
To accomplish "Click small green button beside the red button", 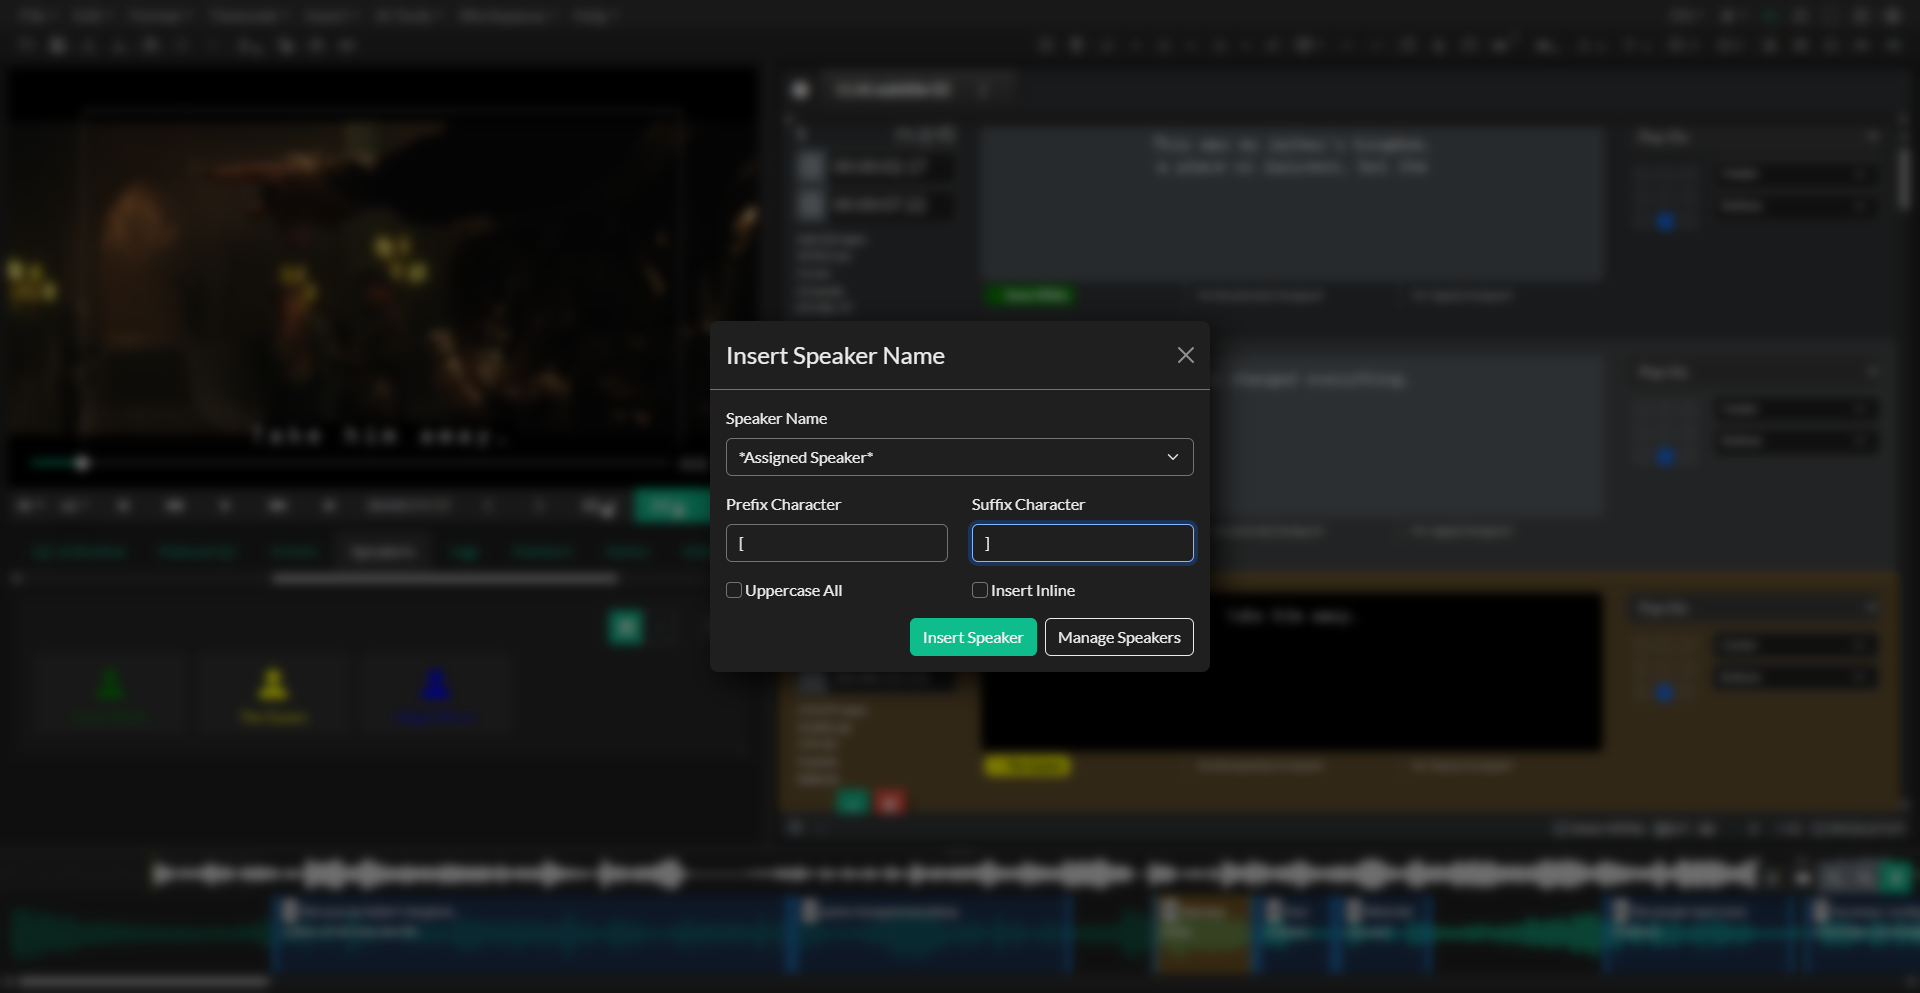I will (851, 802).
